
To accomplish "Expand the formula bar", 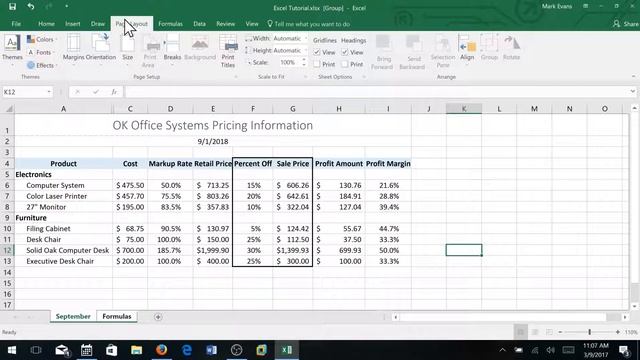I will pos(633,92).
